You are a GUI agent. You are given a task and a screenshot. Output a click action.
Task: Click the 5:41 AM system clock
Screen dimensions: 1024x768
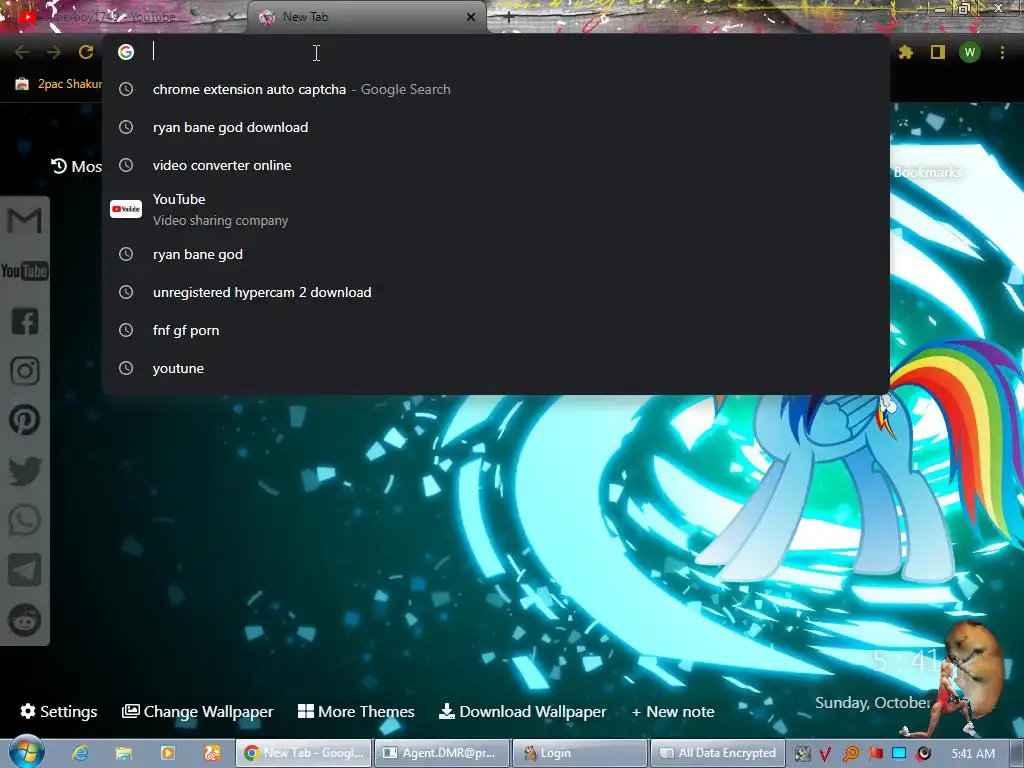(973, 754)
